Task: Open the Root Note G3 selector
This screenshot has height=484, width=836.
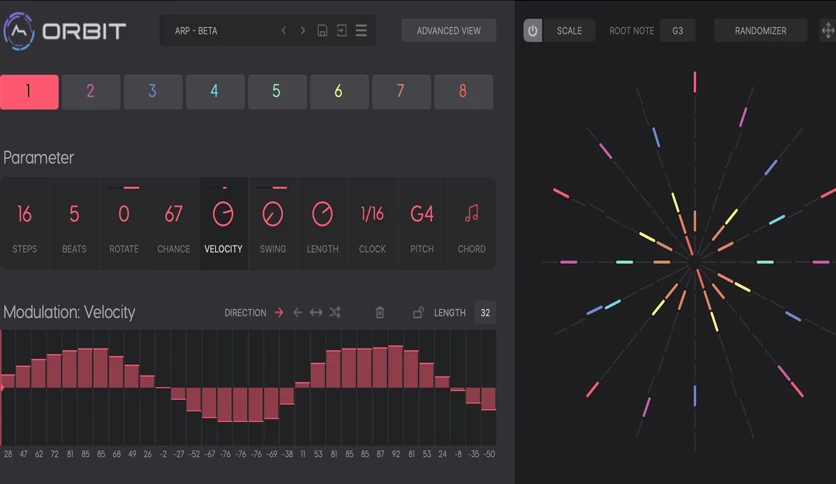Action: point(678,30)
